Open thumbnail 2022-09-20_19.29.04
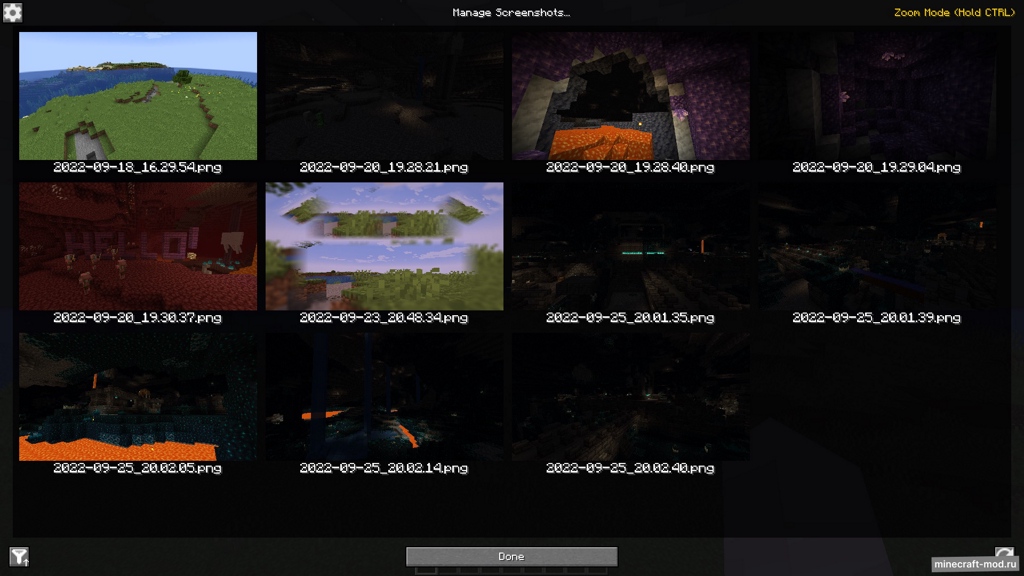Viewport: 1024px width, 576px height. pos(877,96)
